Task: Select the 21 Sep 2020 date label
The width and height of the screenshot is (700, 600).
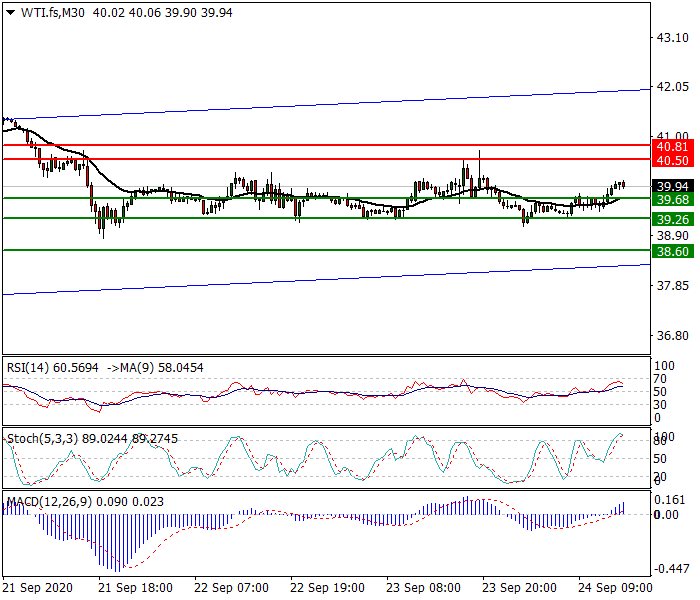Action: 38,588
